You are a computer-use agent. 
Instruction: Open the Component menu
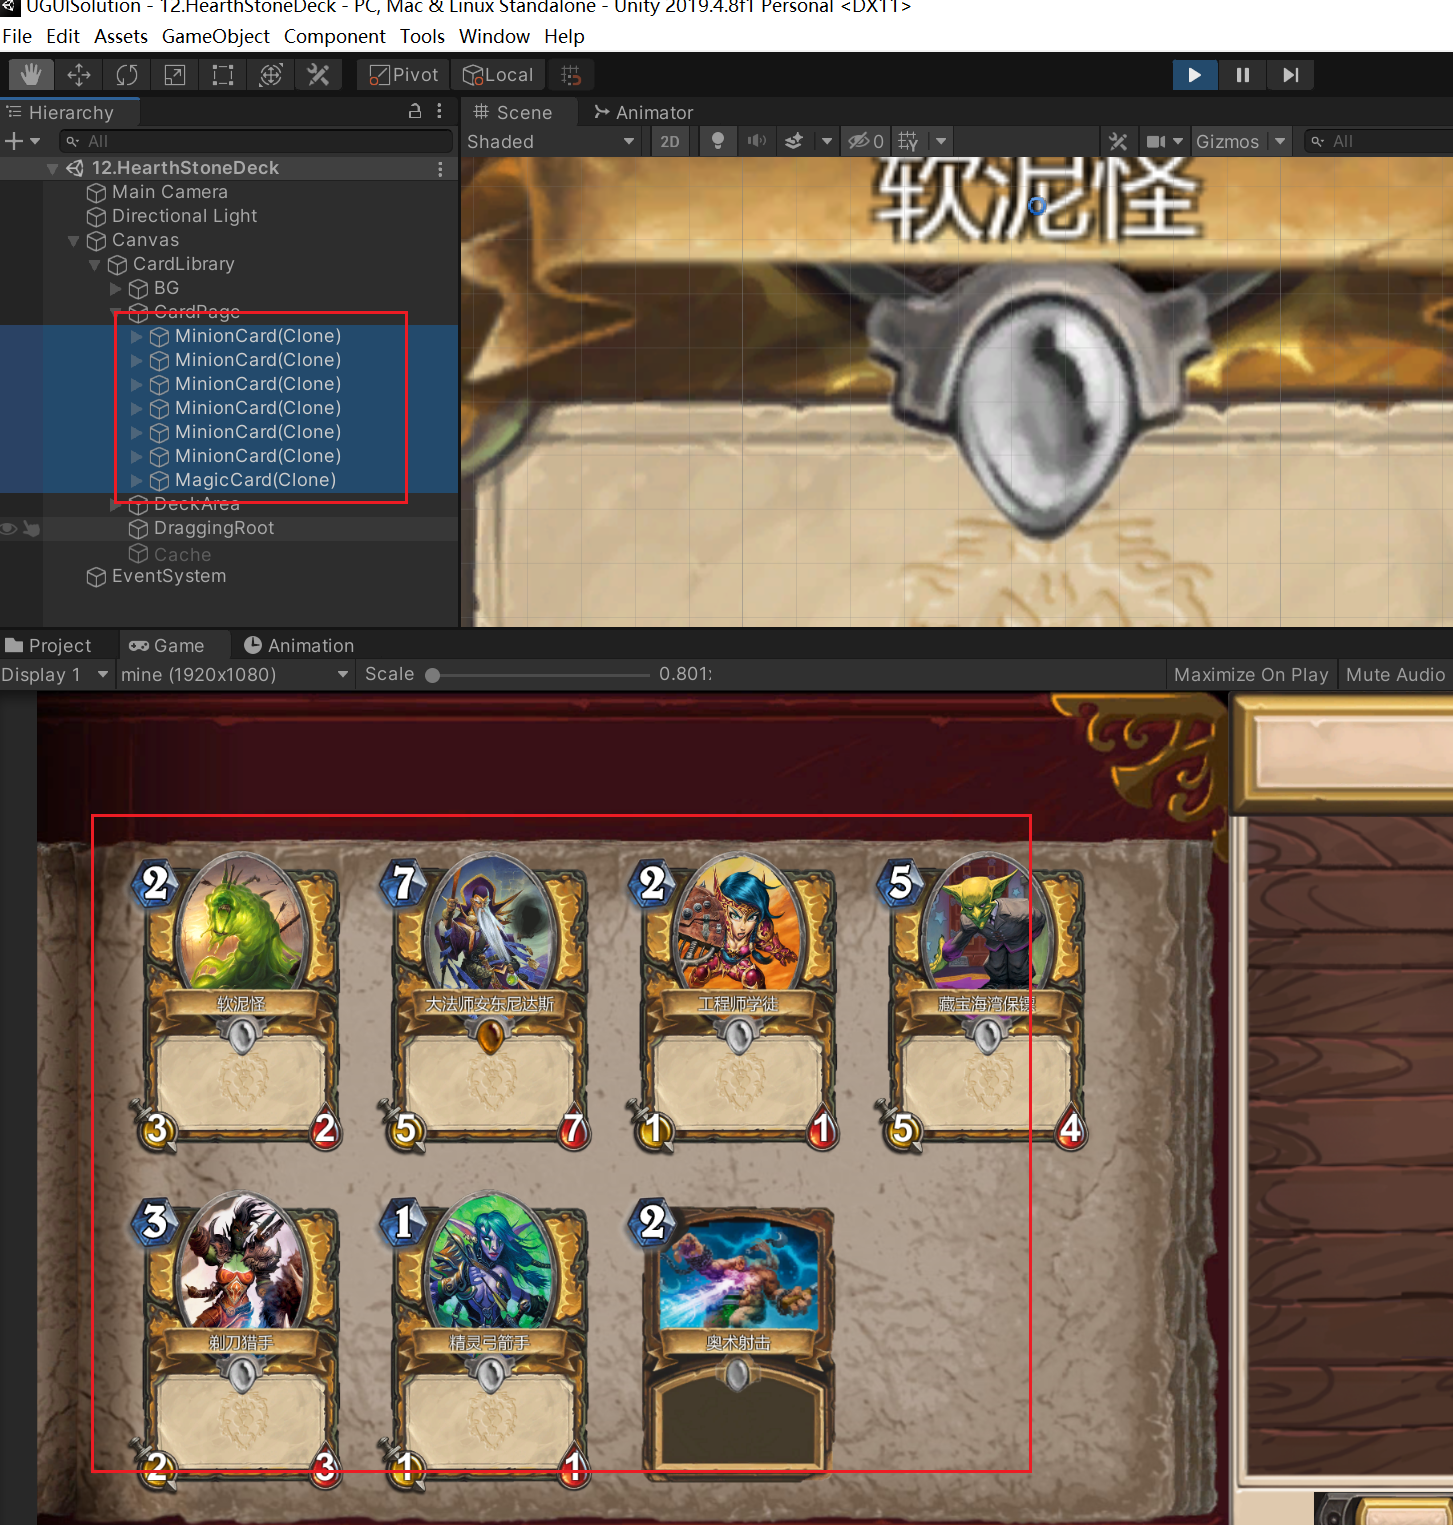tap(335, 36)
